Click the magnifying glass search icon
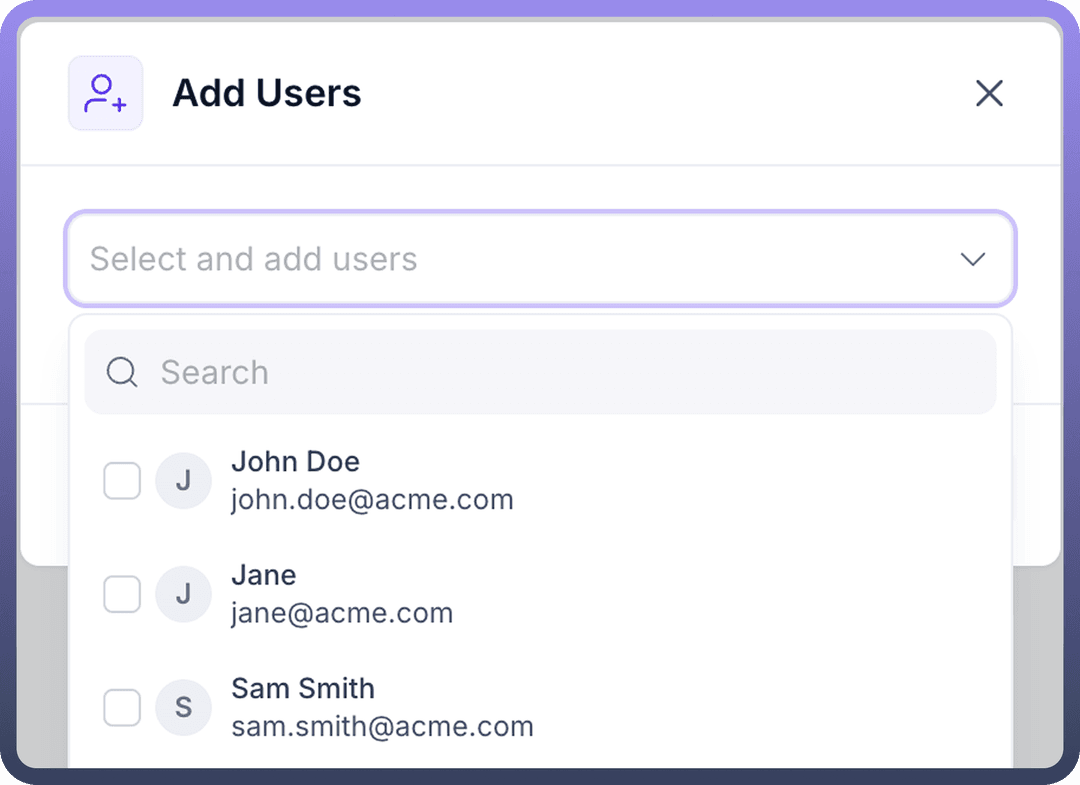The width and height of the screenshot is (1080, 785). (x=122, y=373)
